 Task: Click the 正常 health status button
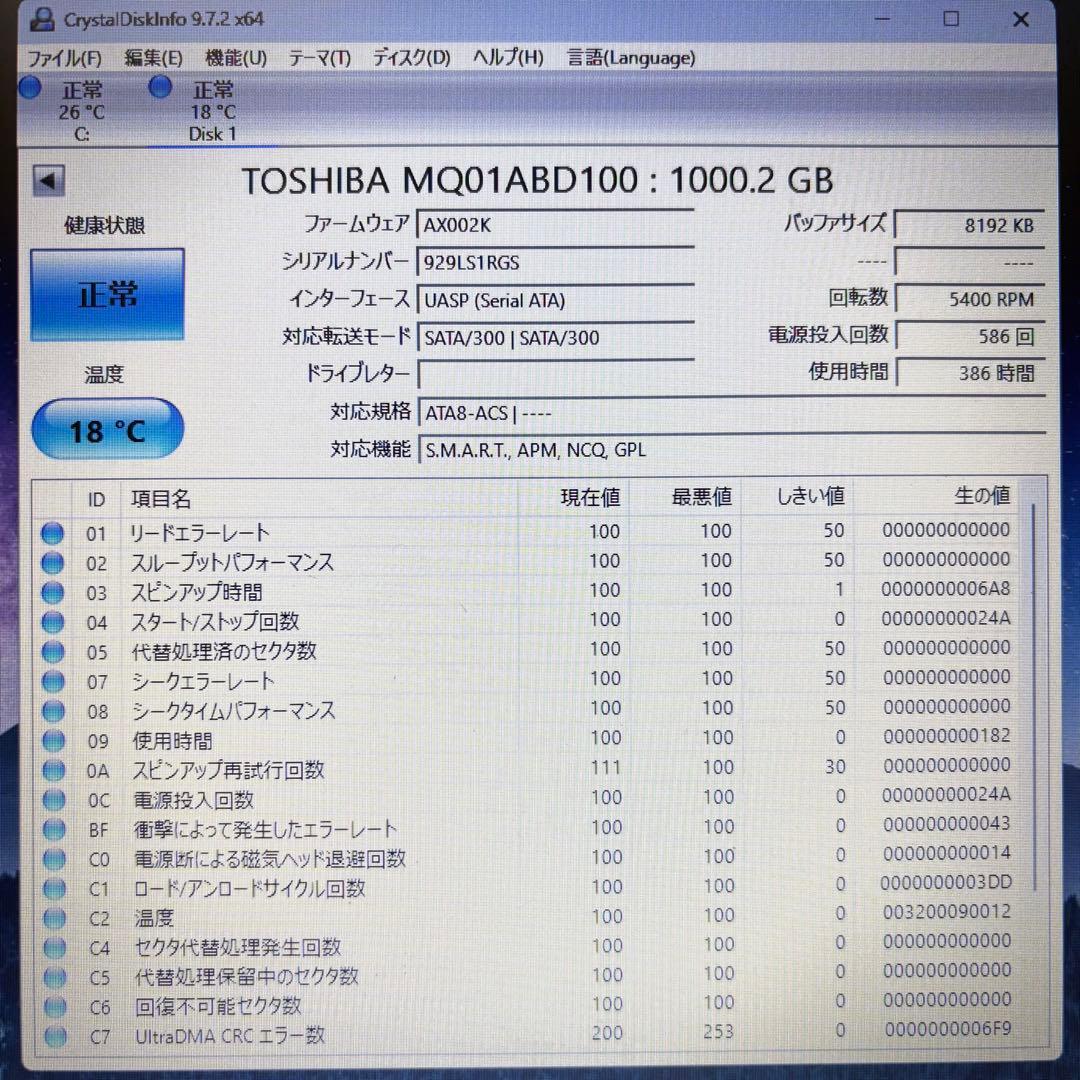pyautogui.click(x=107, y=295)
